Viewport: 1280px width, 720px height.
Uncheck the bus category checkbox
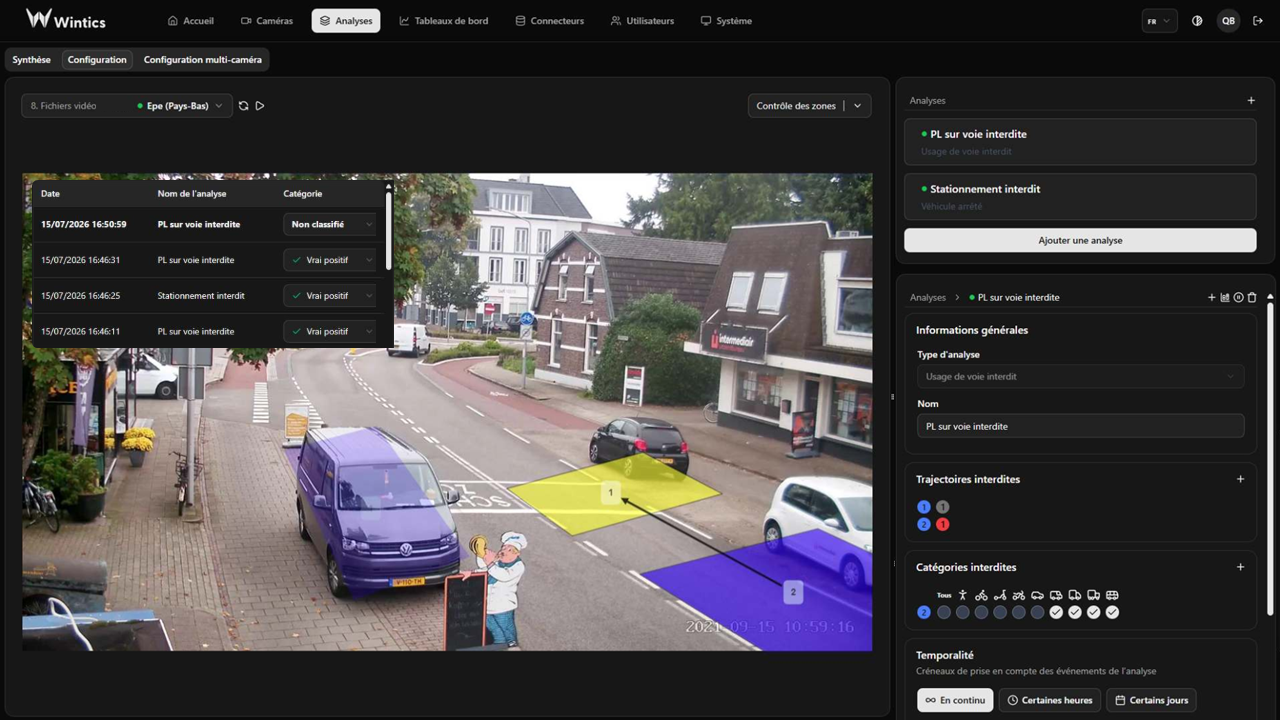(1112, 612)
